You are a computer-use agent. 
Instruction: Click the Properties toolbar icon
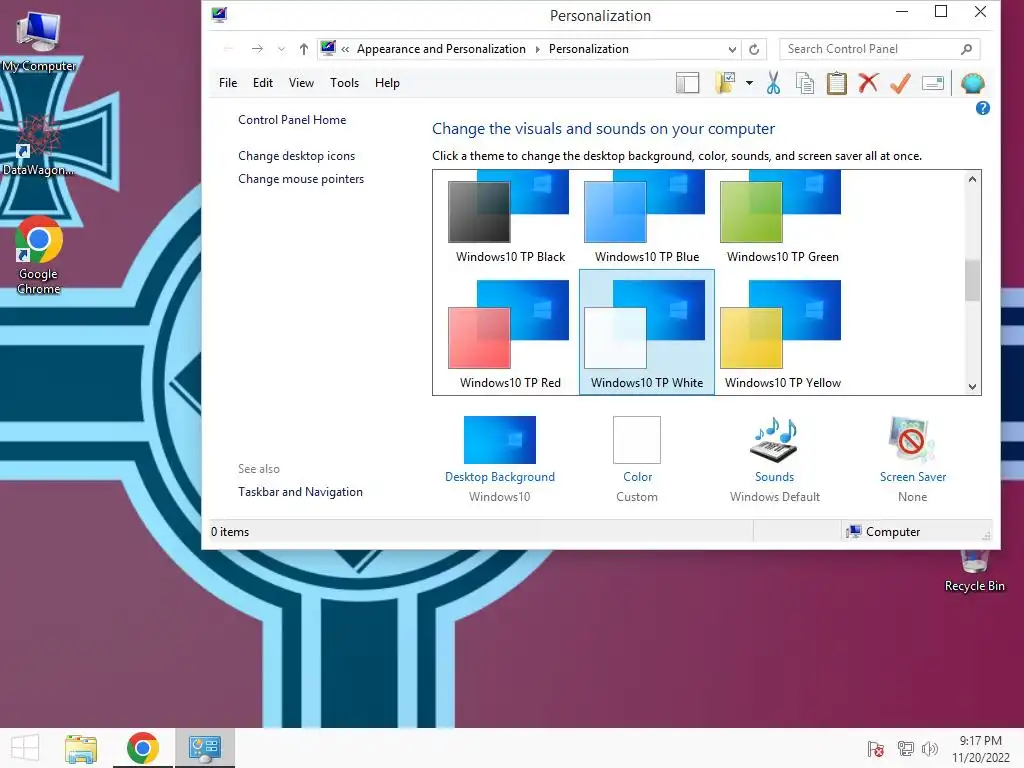coord(933,83)
